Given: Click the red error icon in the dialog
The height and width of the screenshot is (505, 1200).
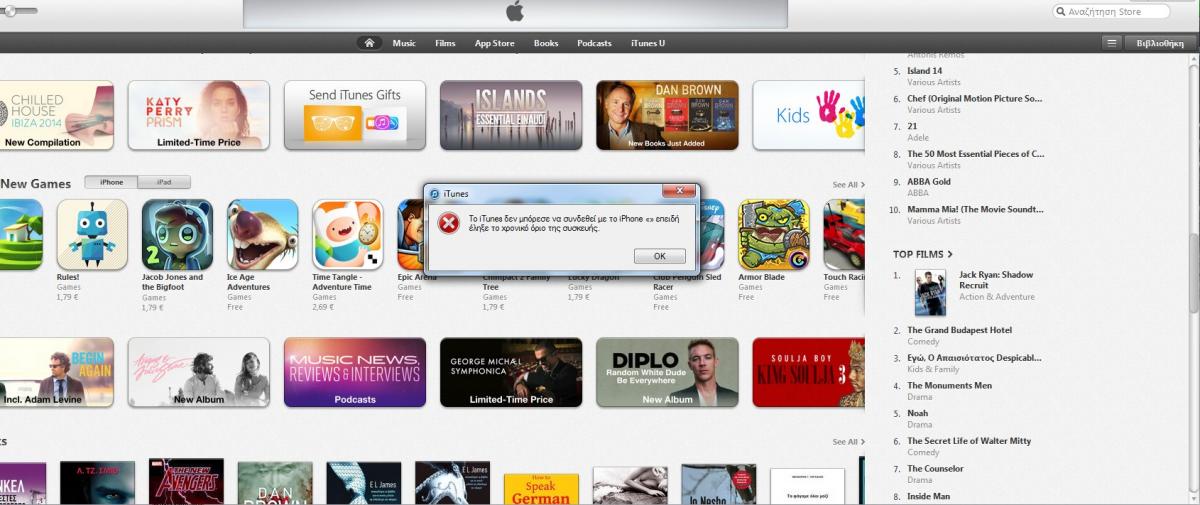Looking at the screenshot, I should click(x=448, y=223).
